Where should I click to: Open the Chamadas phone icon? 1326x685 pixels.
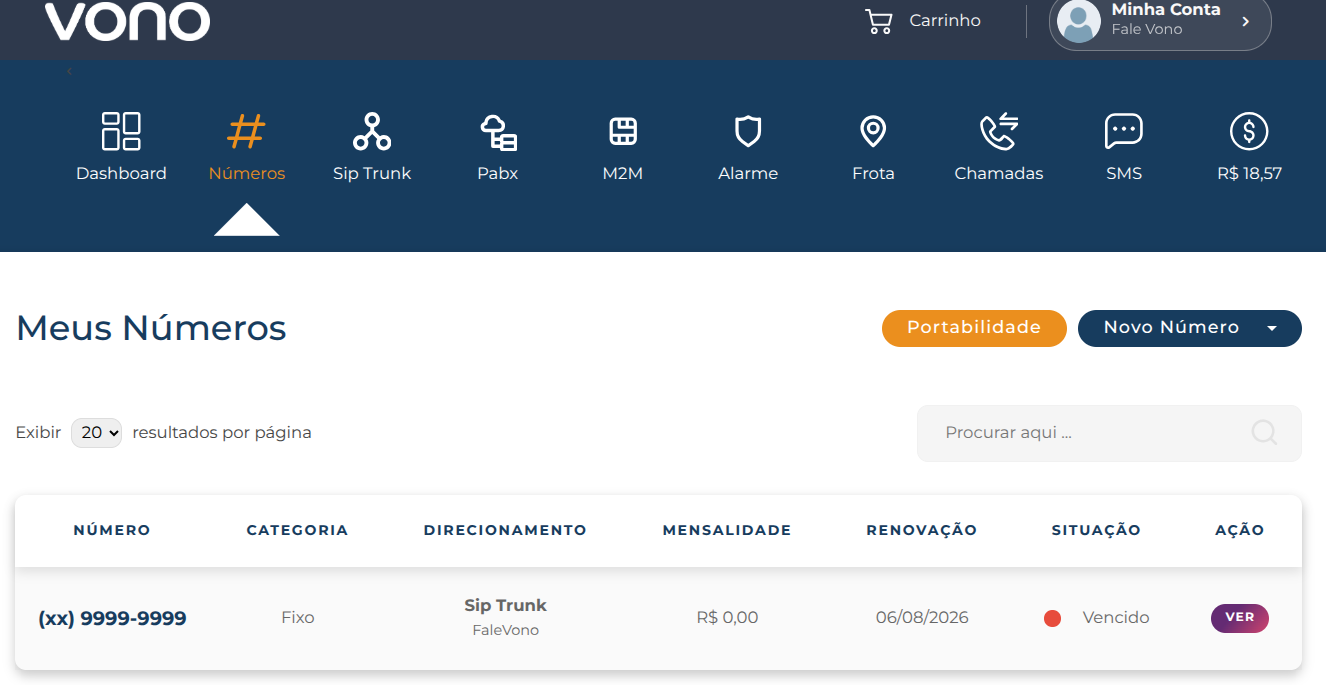click(x=998, y=131)
